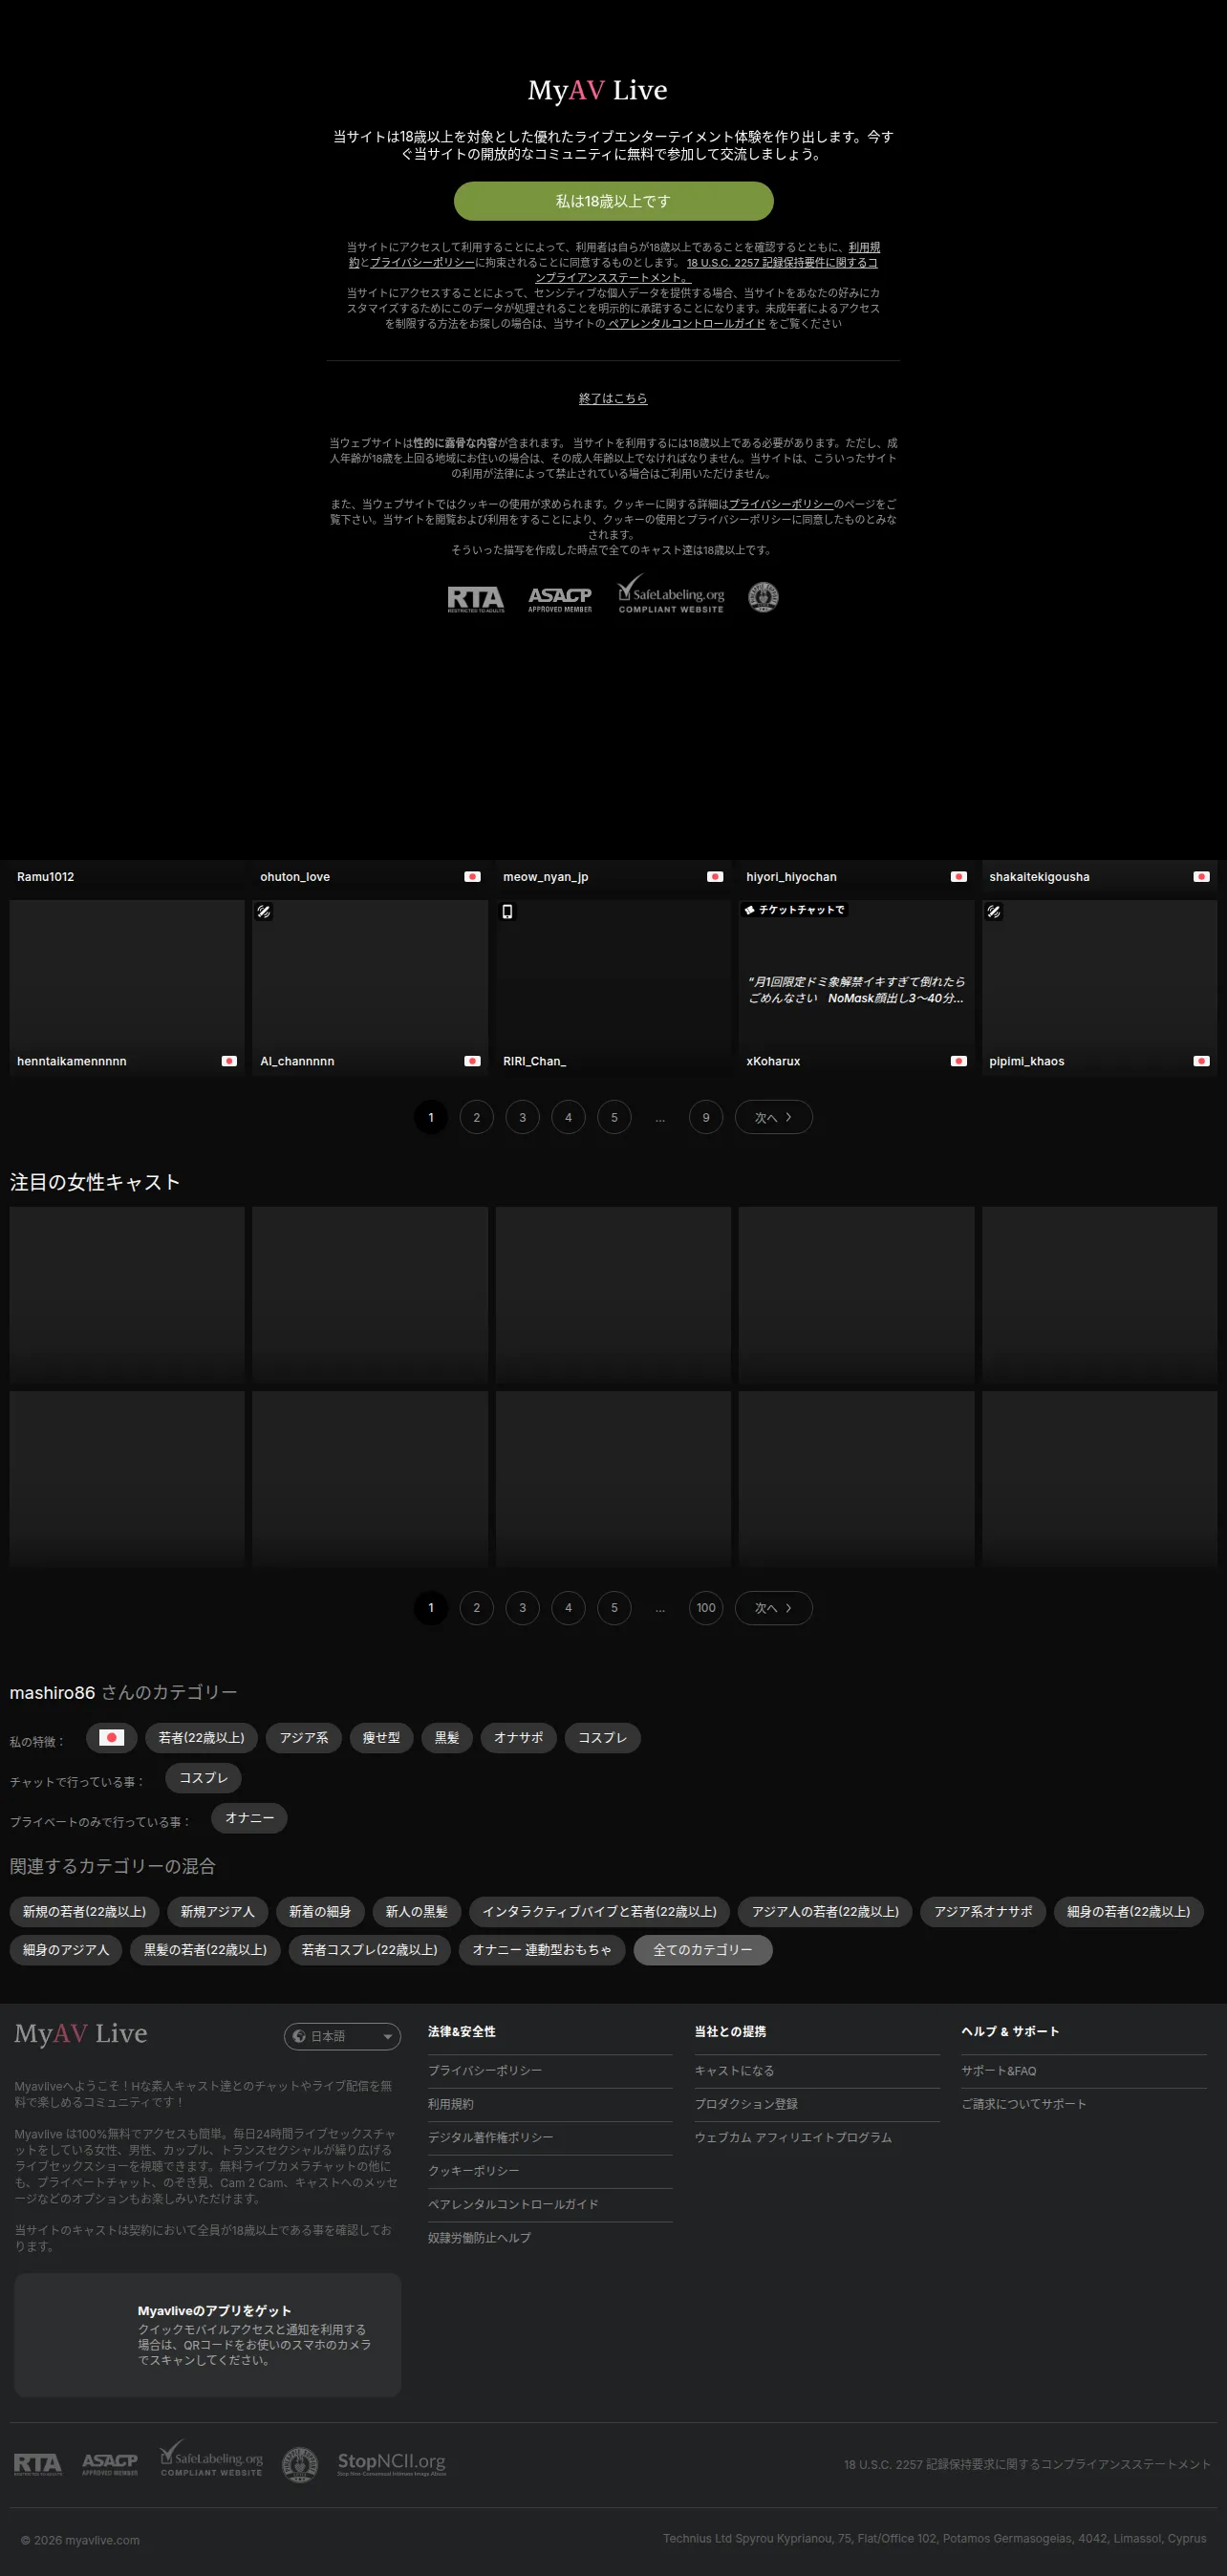Click the Japan flag category chip
Screen dimensions: 1227x2576
[111, 1737]
